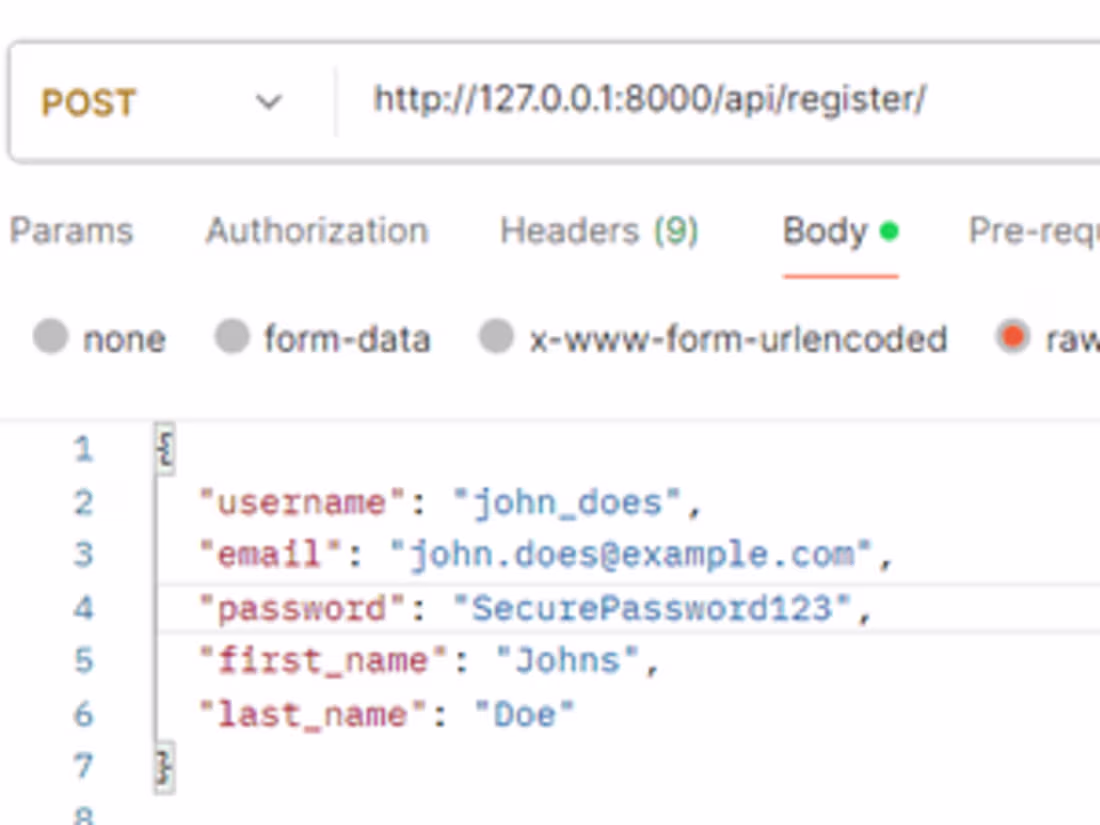Collapse the JSON body using line 1 fold marker
Image resolution: width=1100 pixels, height=825 pixels.
[163, 448]
